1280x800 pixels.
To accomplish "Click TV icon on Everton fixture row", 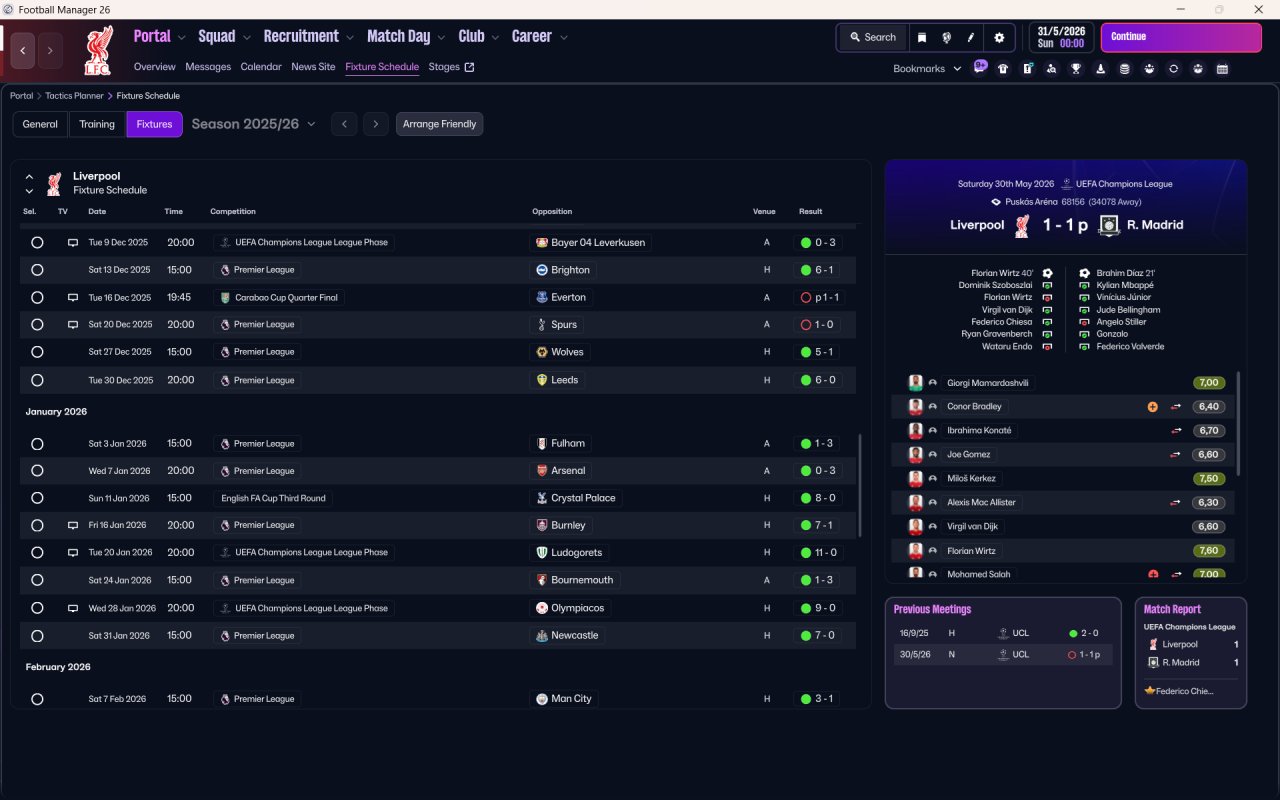I will (x=73, y=297).
